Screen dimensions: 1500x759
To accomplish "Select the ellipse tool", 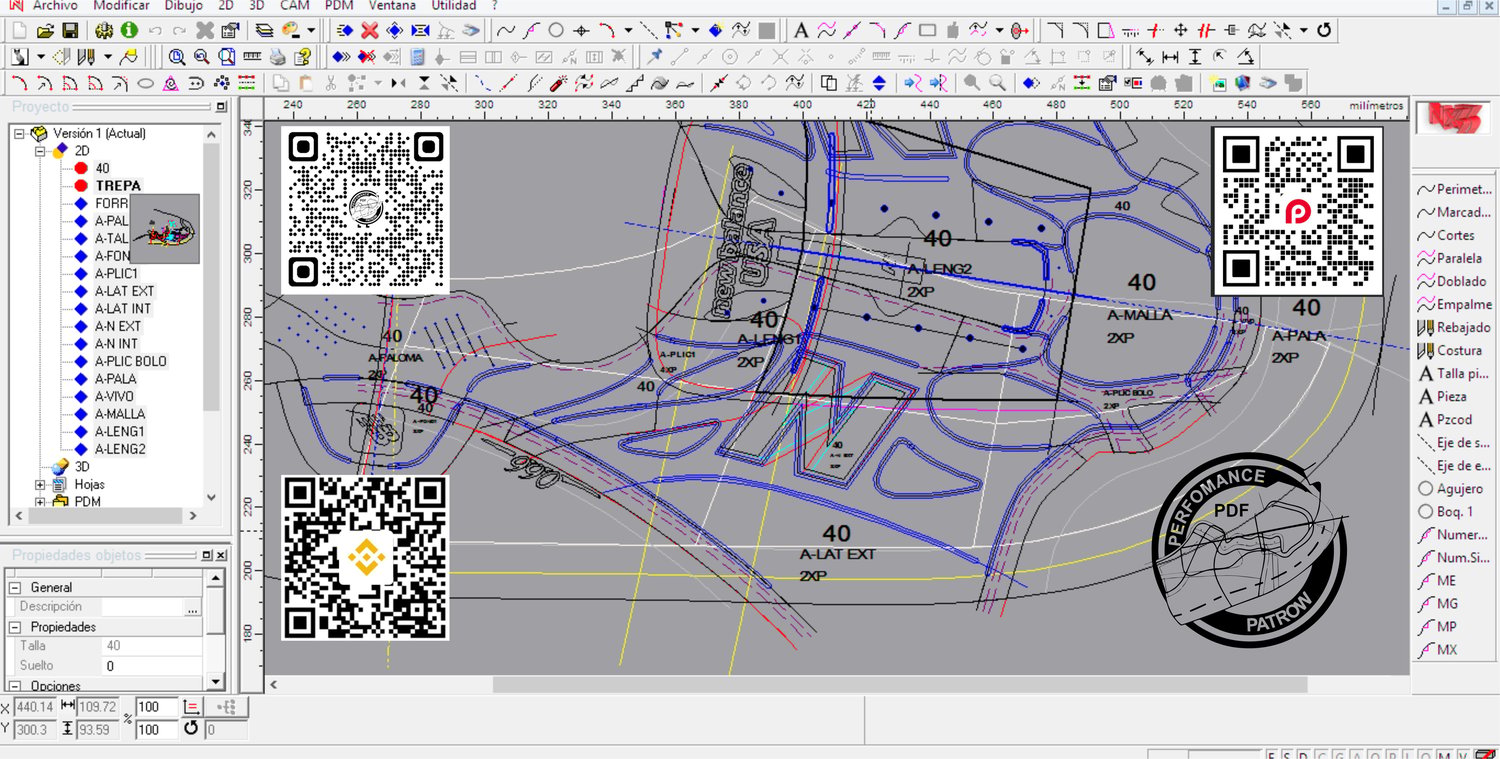I will (x=145, y=83).
